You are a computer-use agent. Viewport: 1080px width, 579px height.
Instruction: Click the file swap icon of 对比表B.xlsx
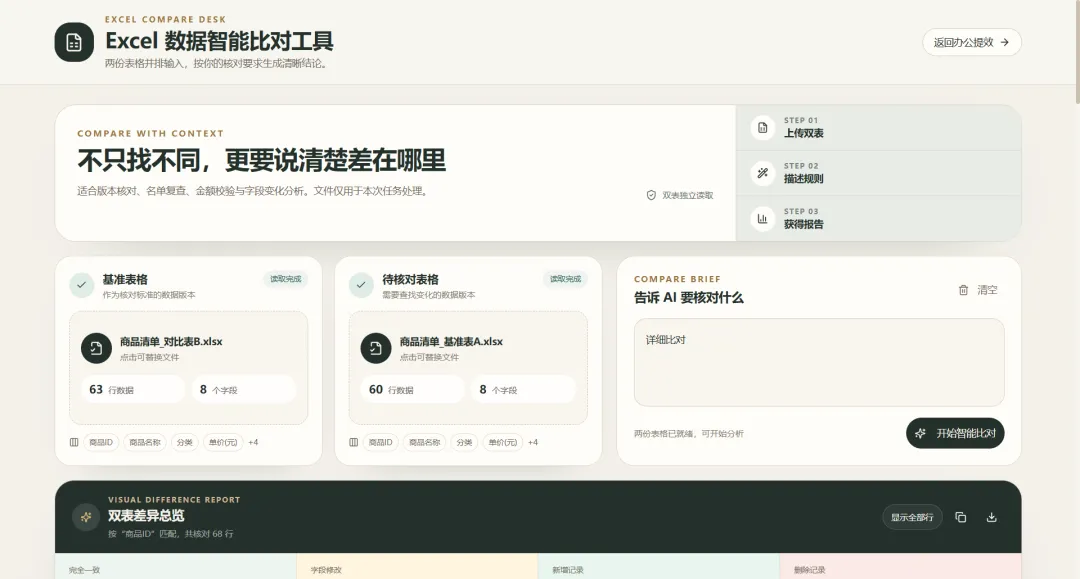(x=96, y=348)
